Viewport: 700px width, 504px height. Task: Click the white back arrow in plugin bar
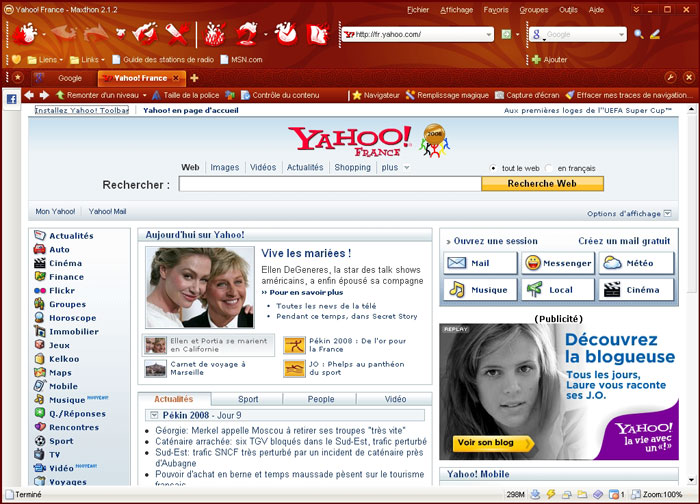(x=29, y=95)
